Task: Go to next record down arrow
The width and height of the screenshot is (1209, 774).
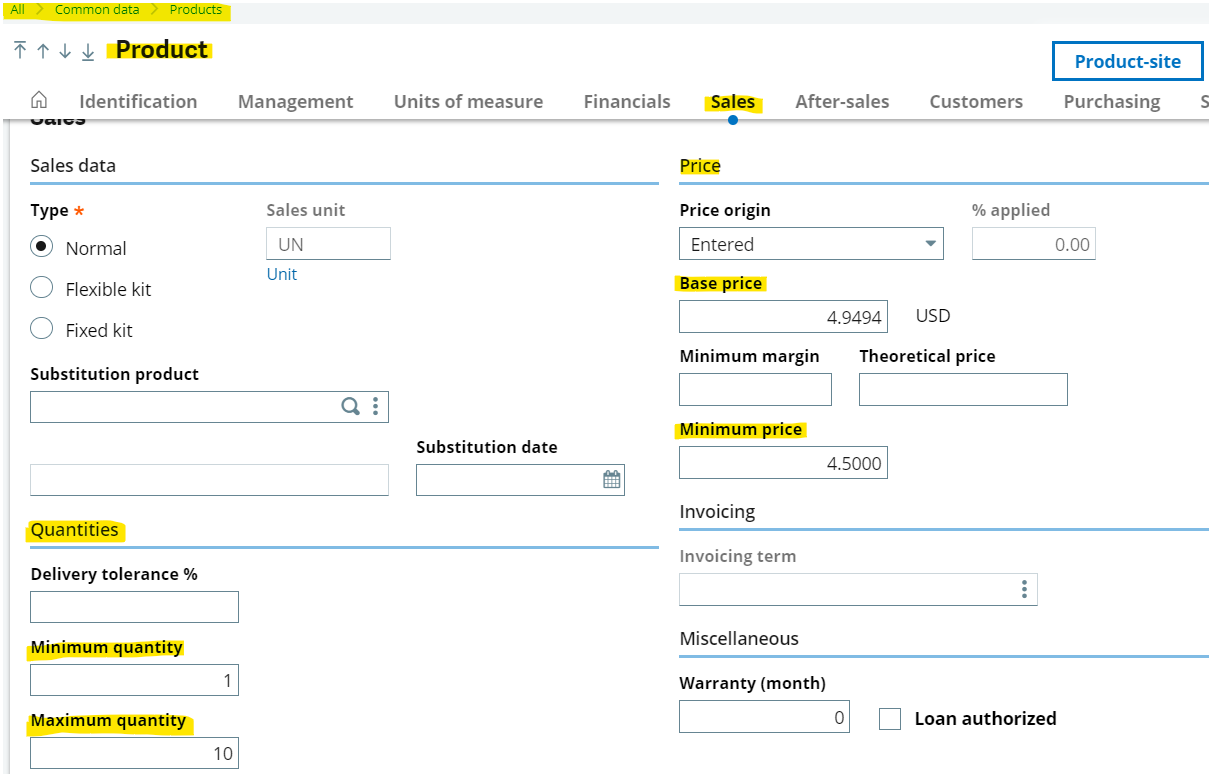Action: (x=65, y=51)
